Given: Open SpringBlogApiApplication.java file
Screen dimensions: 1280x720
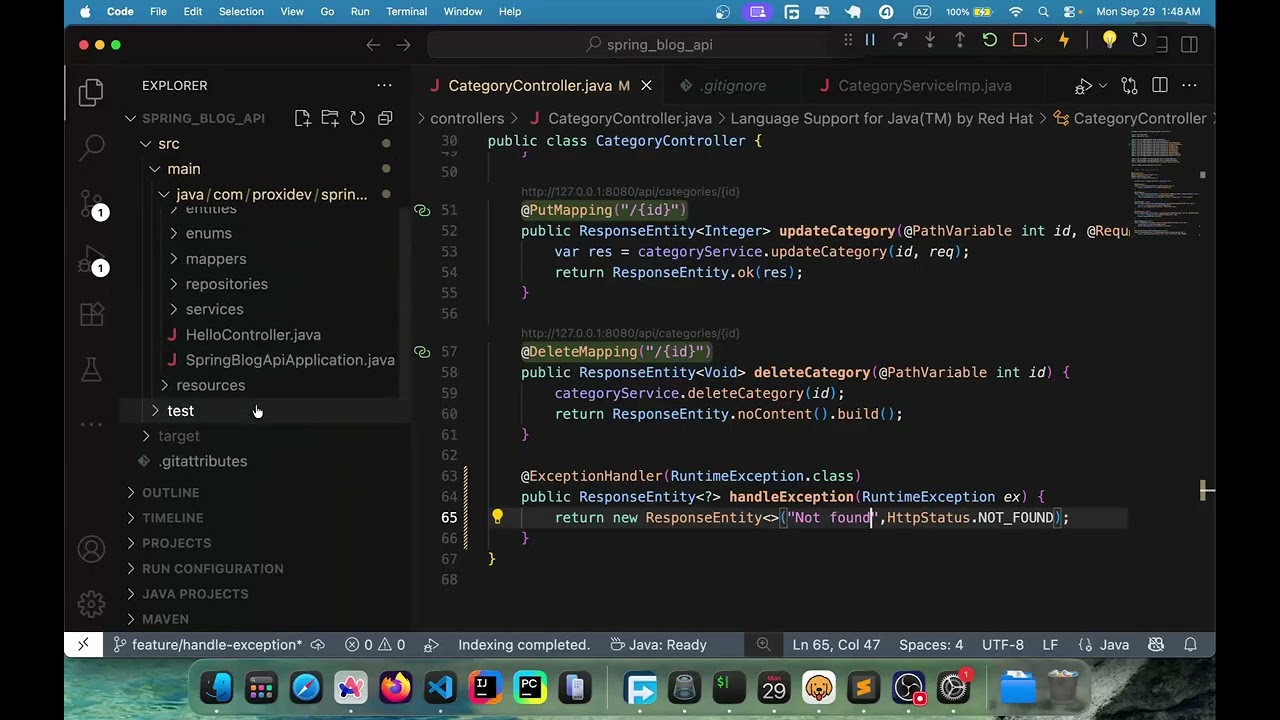Looking at the screenshot, I should 290,360.
